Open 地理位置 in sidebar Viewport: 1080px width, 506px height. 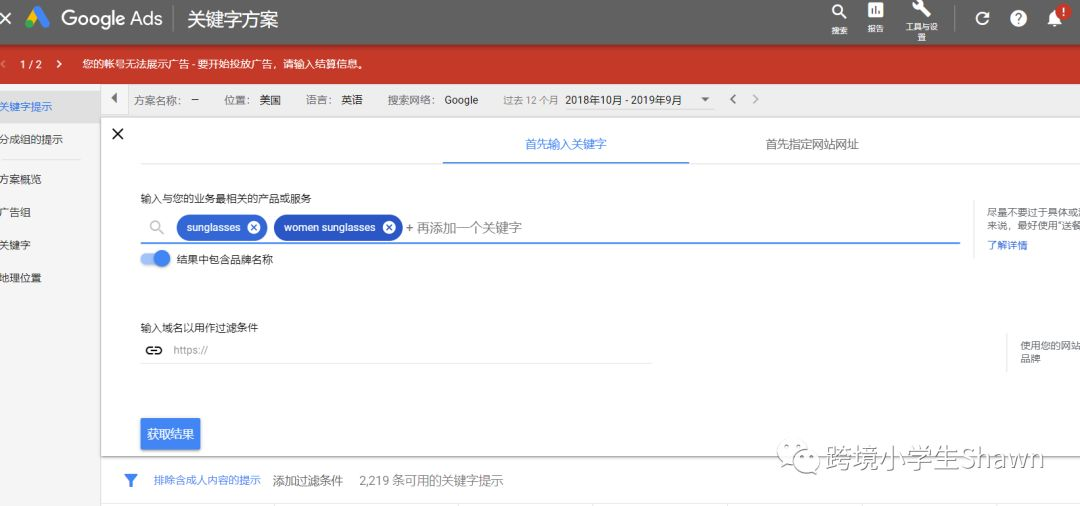[21, 278]
